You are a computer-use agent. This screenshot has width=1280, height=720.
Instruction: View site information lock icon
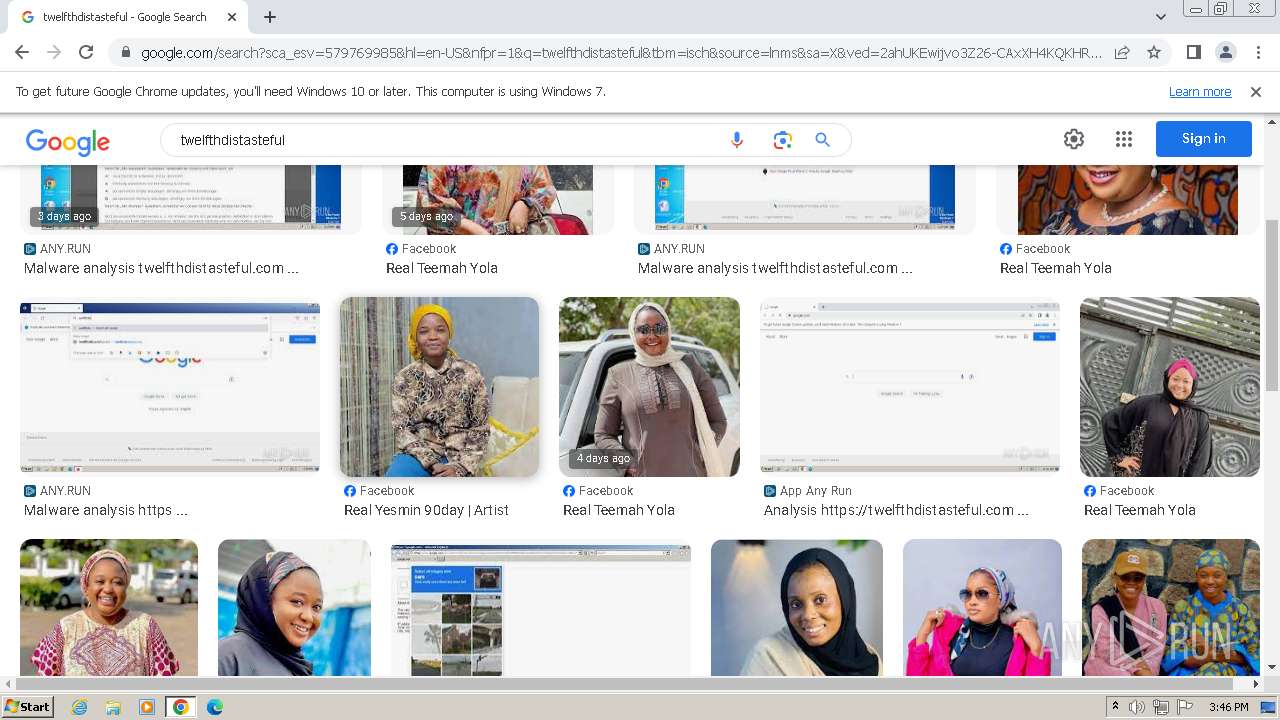[x=125, y=52]
